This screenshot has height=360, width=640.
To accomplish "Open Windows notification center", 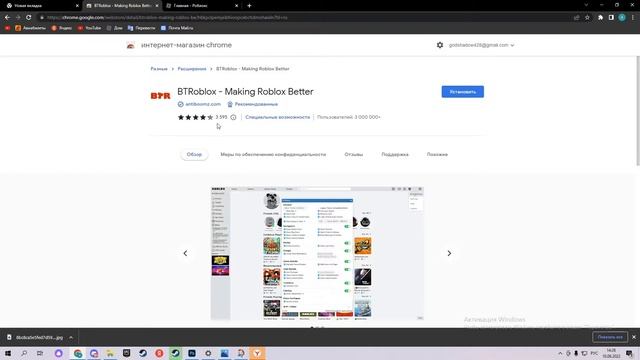I will [629, 353].
